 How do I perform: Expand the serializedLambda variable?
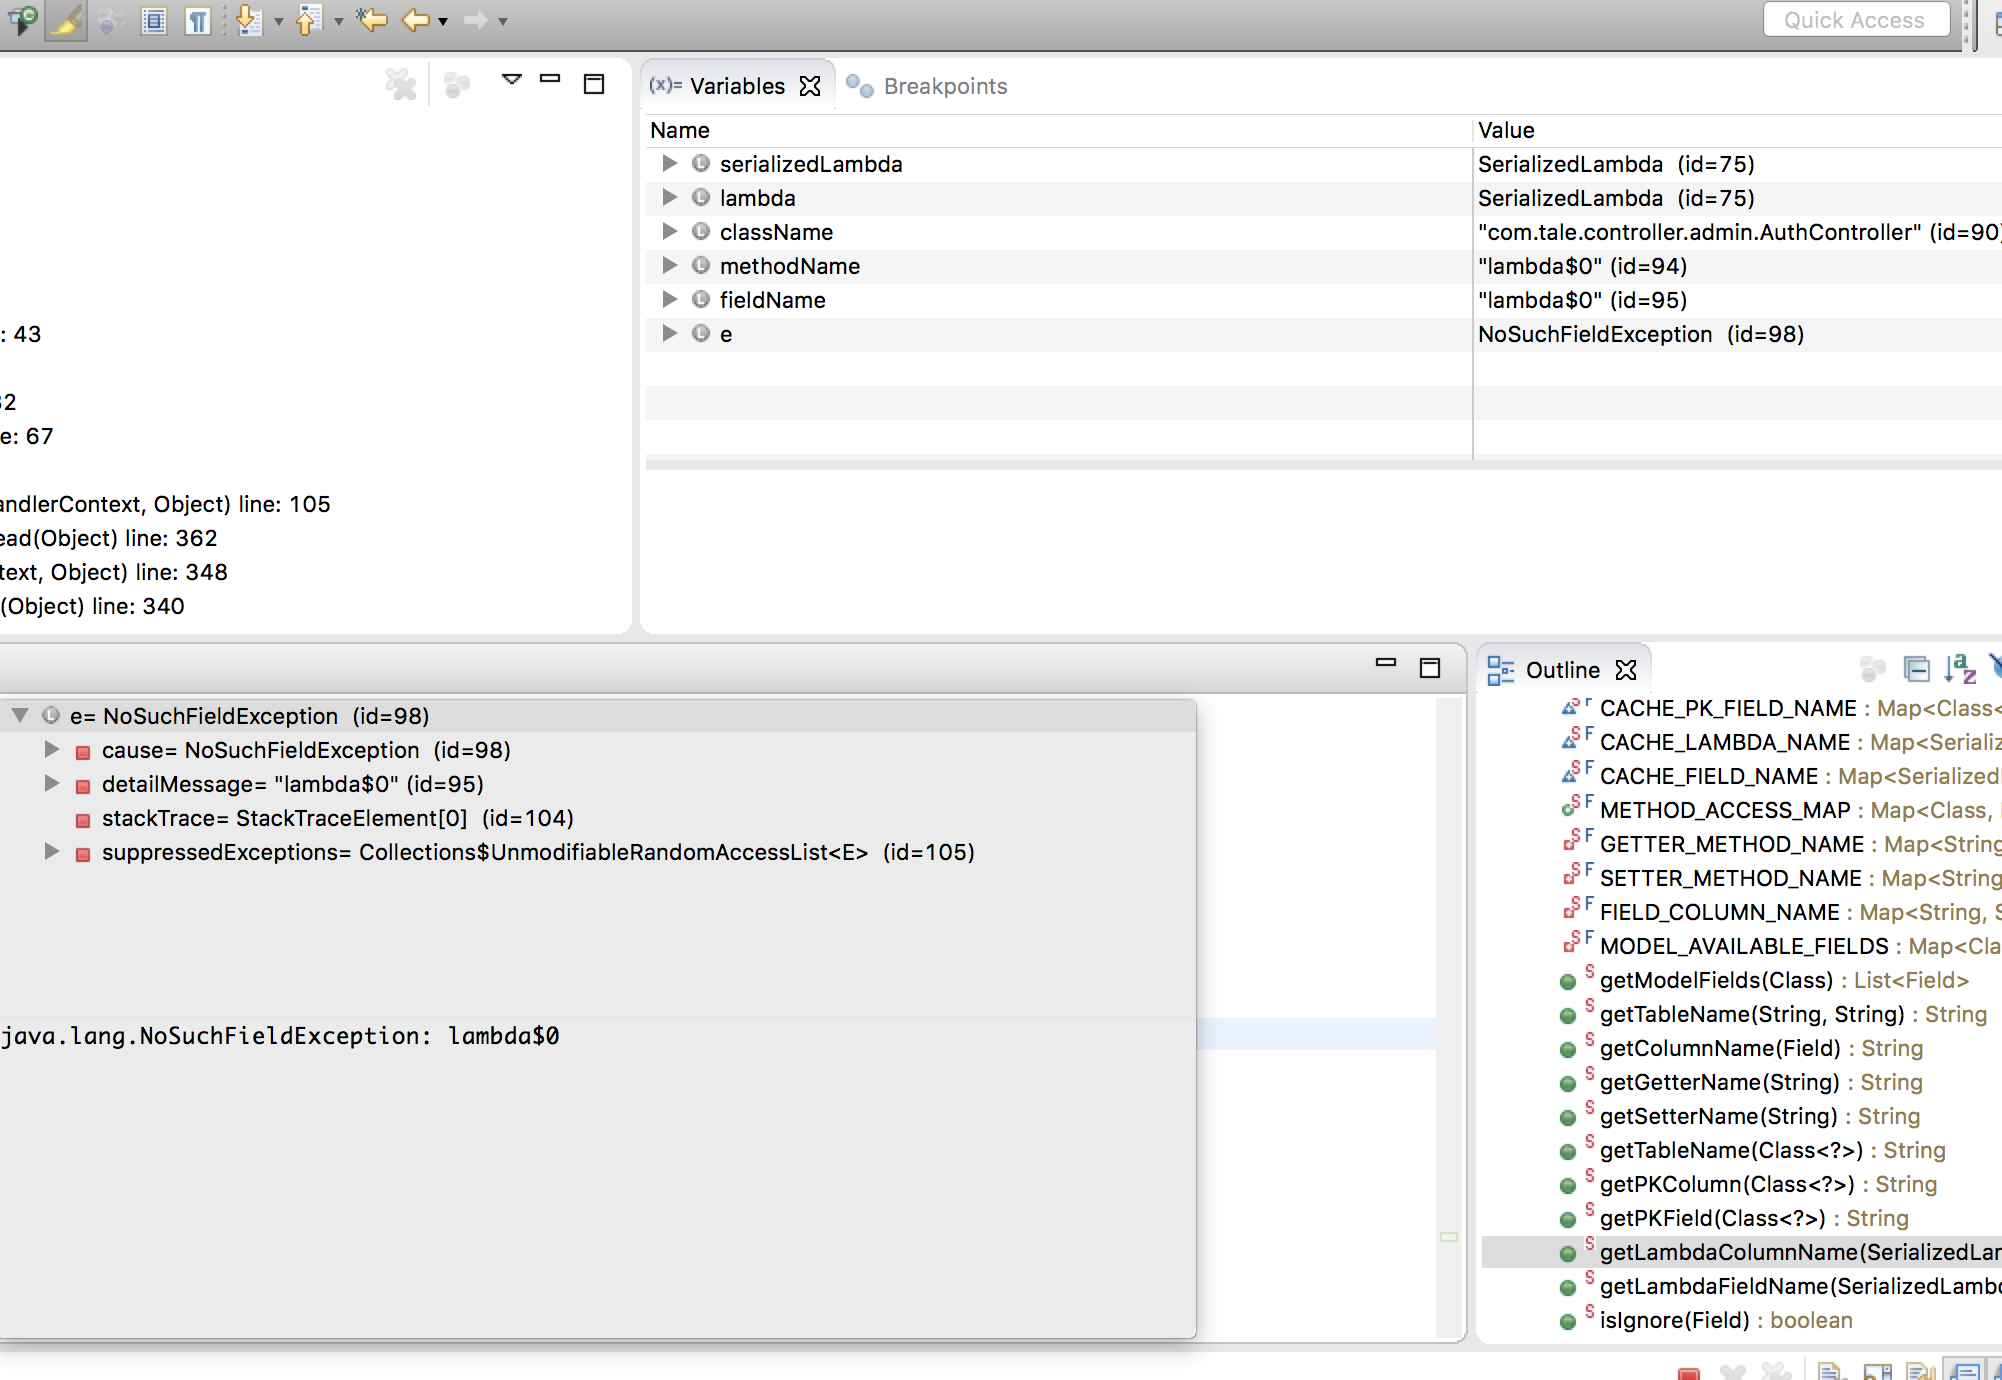click(x=669, y=164)
